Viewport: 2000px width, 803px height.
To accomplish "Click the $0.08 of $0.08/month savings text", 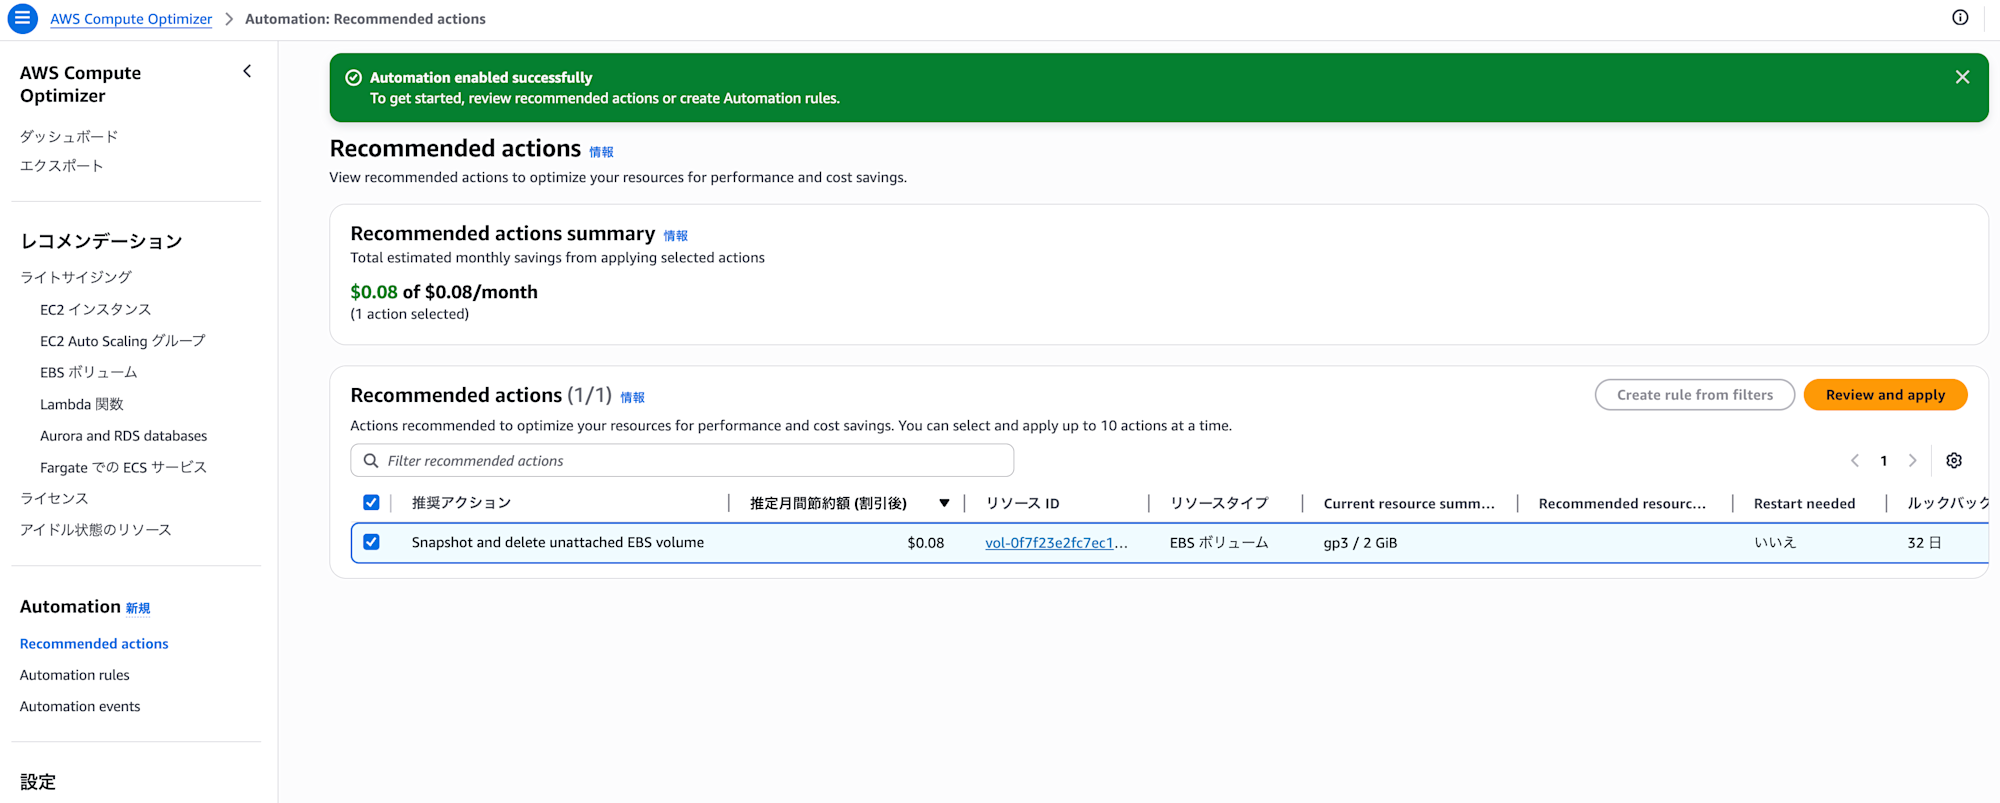I will [x=444, y=292].
